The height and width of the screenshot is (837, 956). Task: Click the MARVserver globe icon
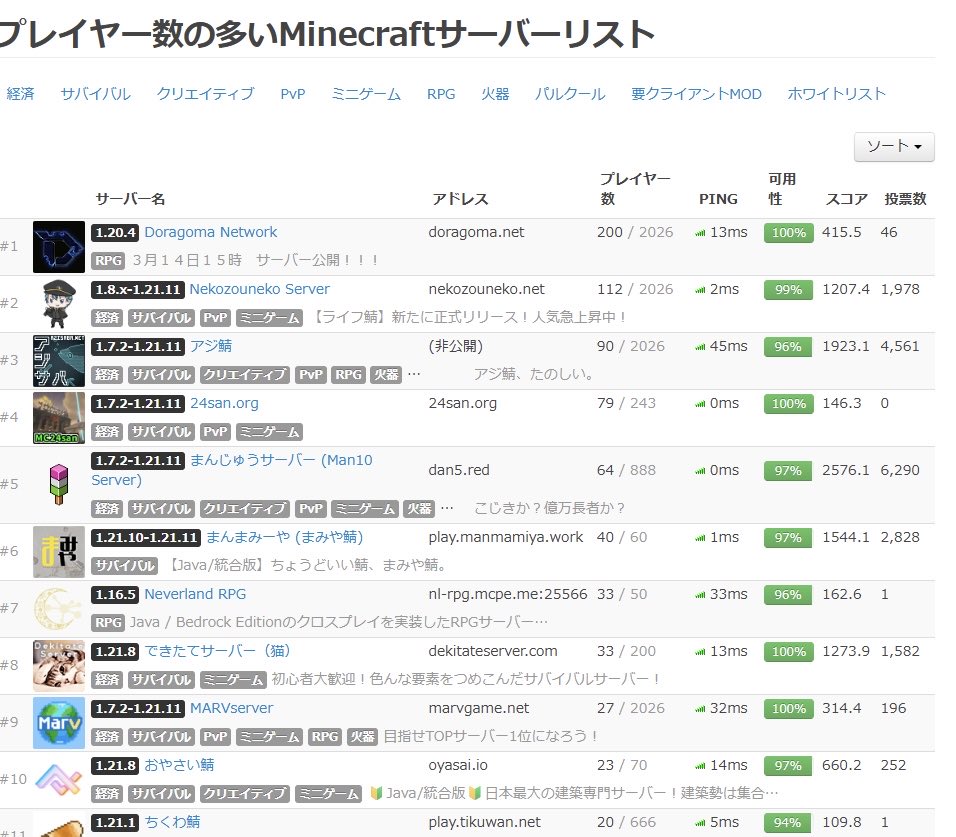(x=59, y=722)
